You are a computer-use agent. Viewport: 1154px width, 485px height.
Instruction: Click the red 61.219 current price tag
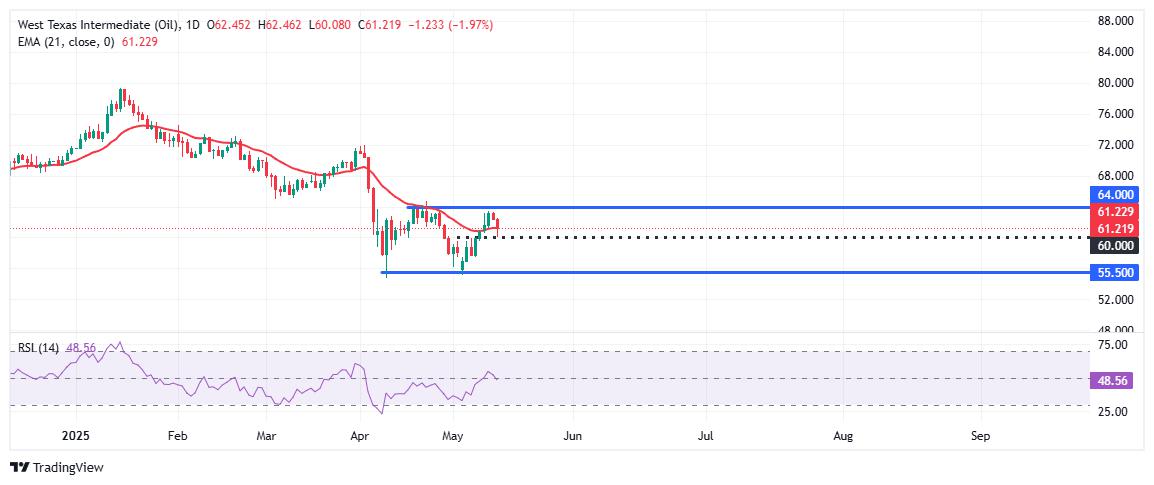tap(1114, 228)
